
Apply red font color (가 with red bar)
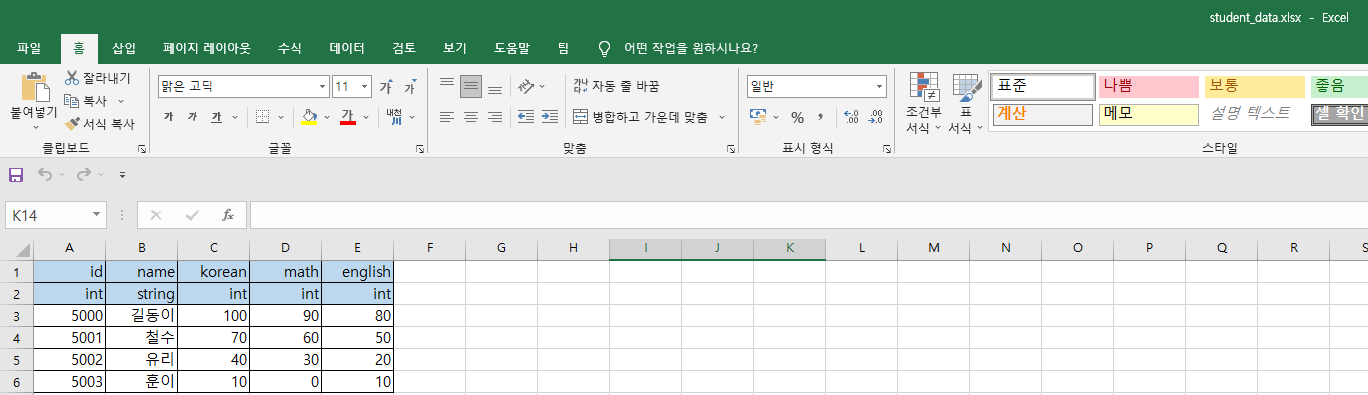pyautogui.click(x=347, y=117)
